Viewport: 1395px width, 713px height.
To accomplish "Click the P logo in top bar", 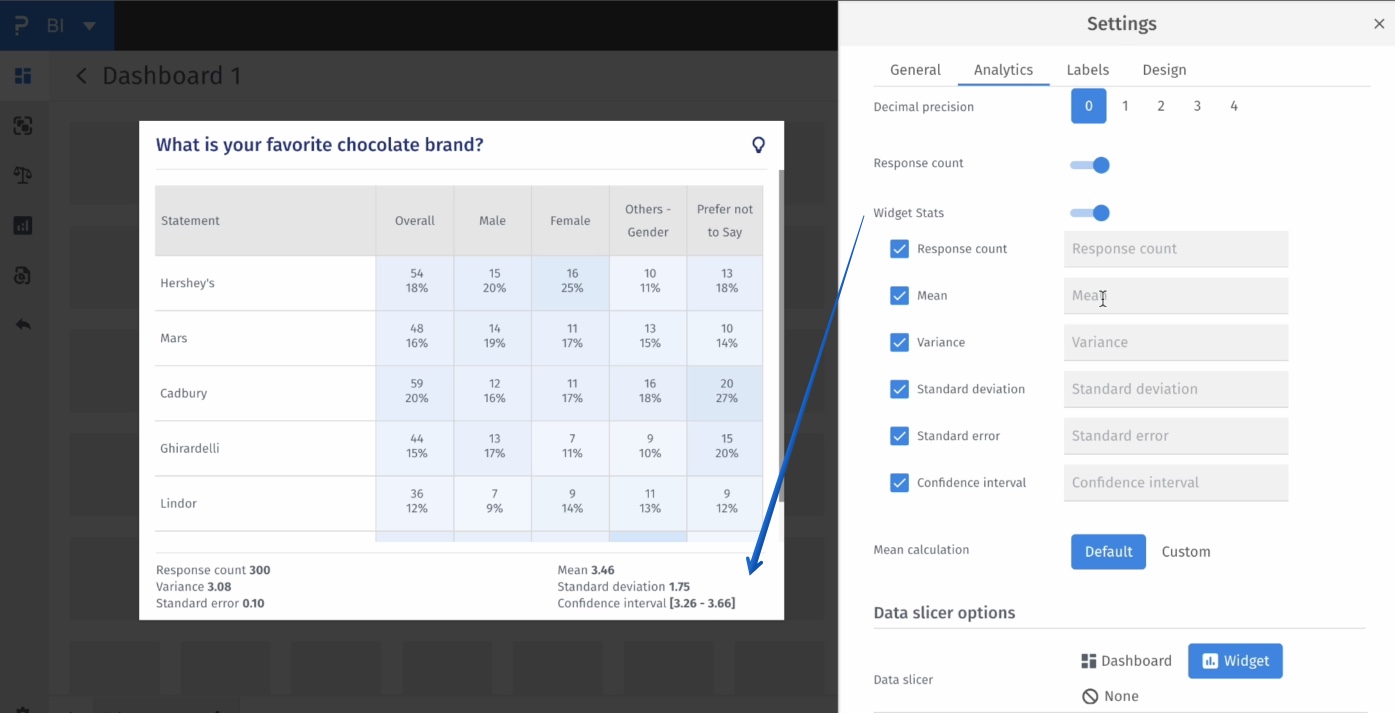I will (20, 25).
